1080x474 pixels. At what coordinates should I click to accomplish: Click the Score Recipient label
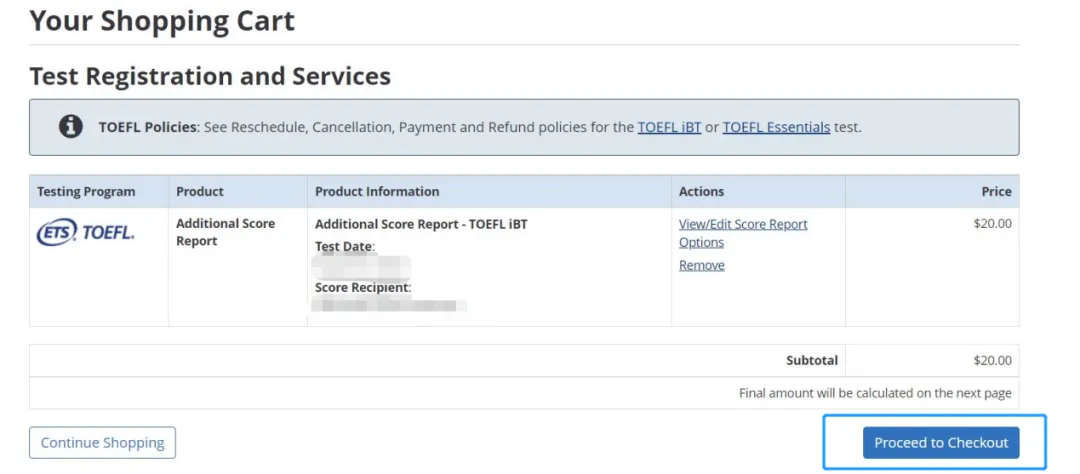(x=363, y=287)
